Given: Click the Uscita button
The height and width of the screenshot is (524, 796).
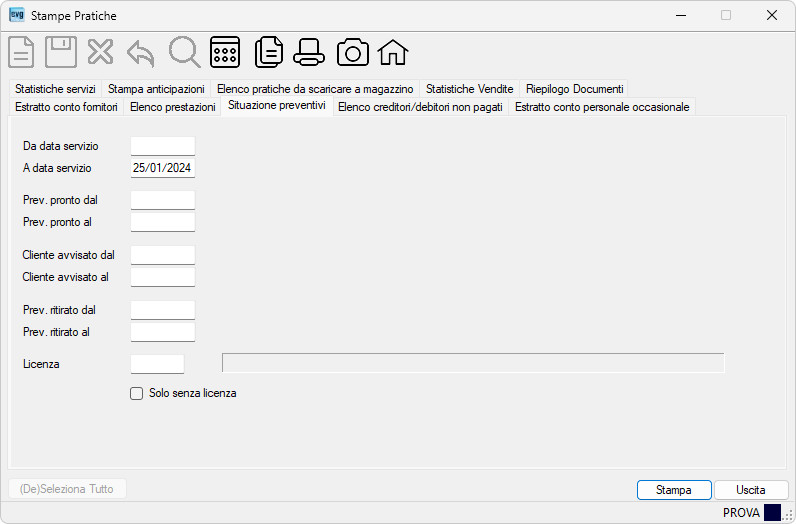Looking at the screenshot, I should click(751, 490).
